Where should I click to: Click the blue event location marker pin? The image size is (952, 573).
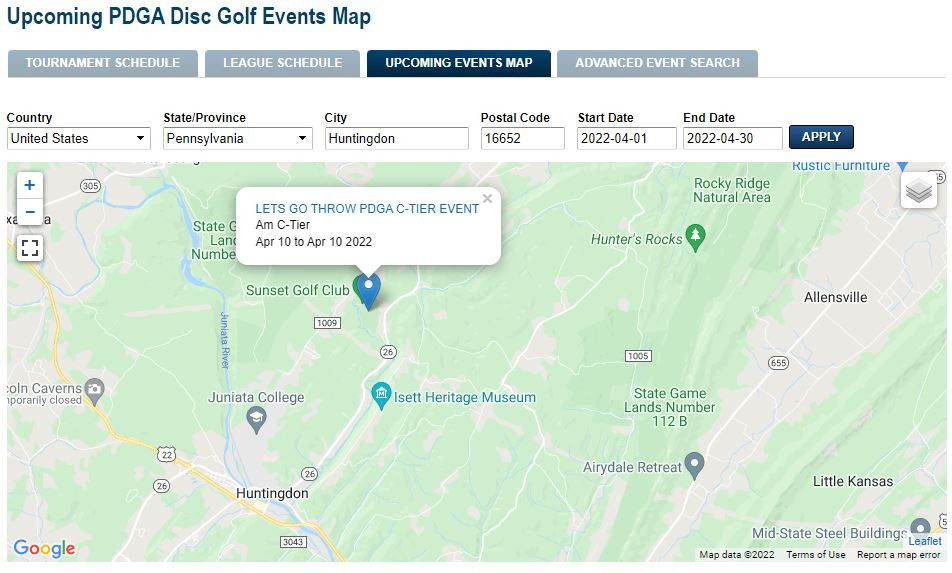pyautogui.click(x=368, y=291)
